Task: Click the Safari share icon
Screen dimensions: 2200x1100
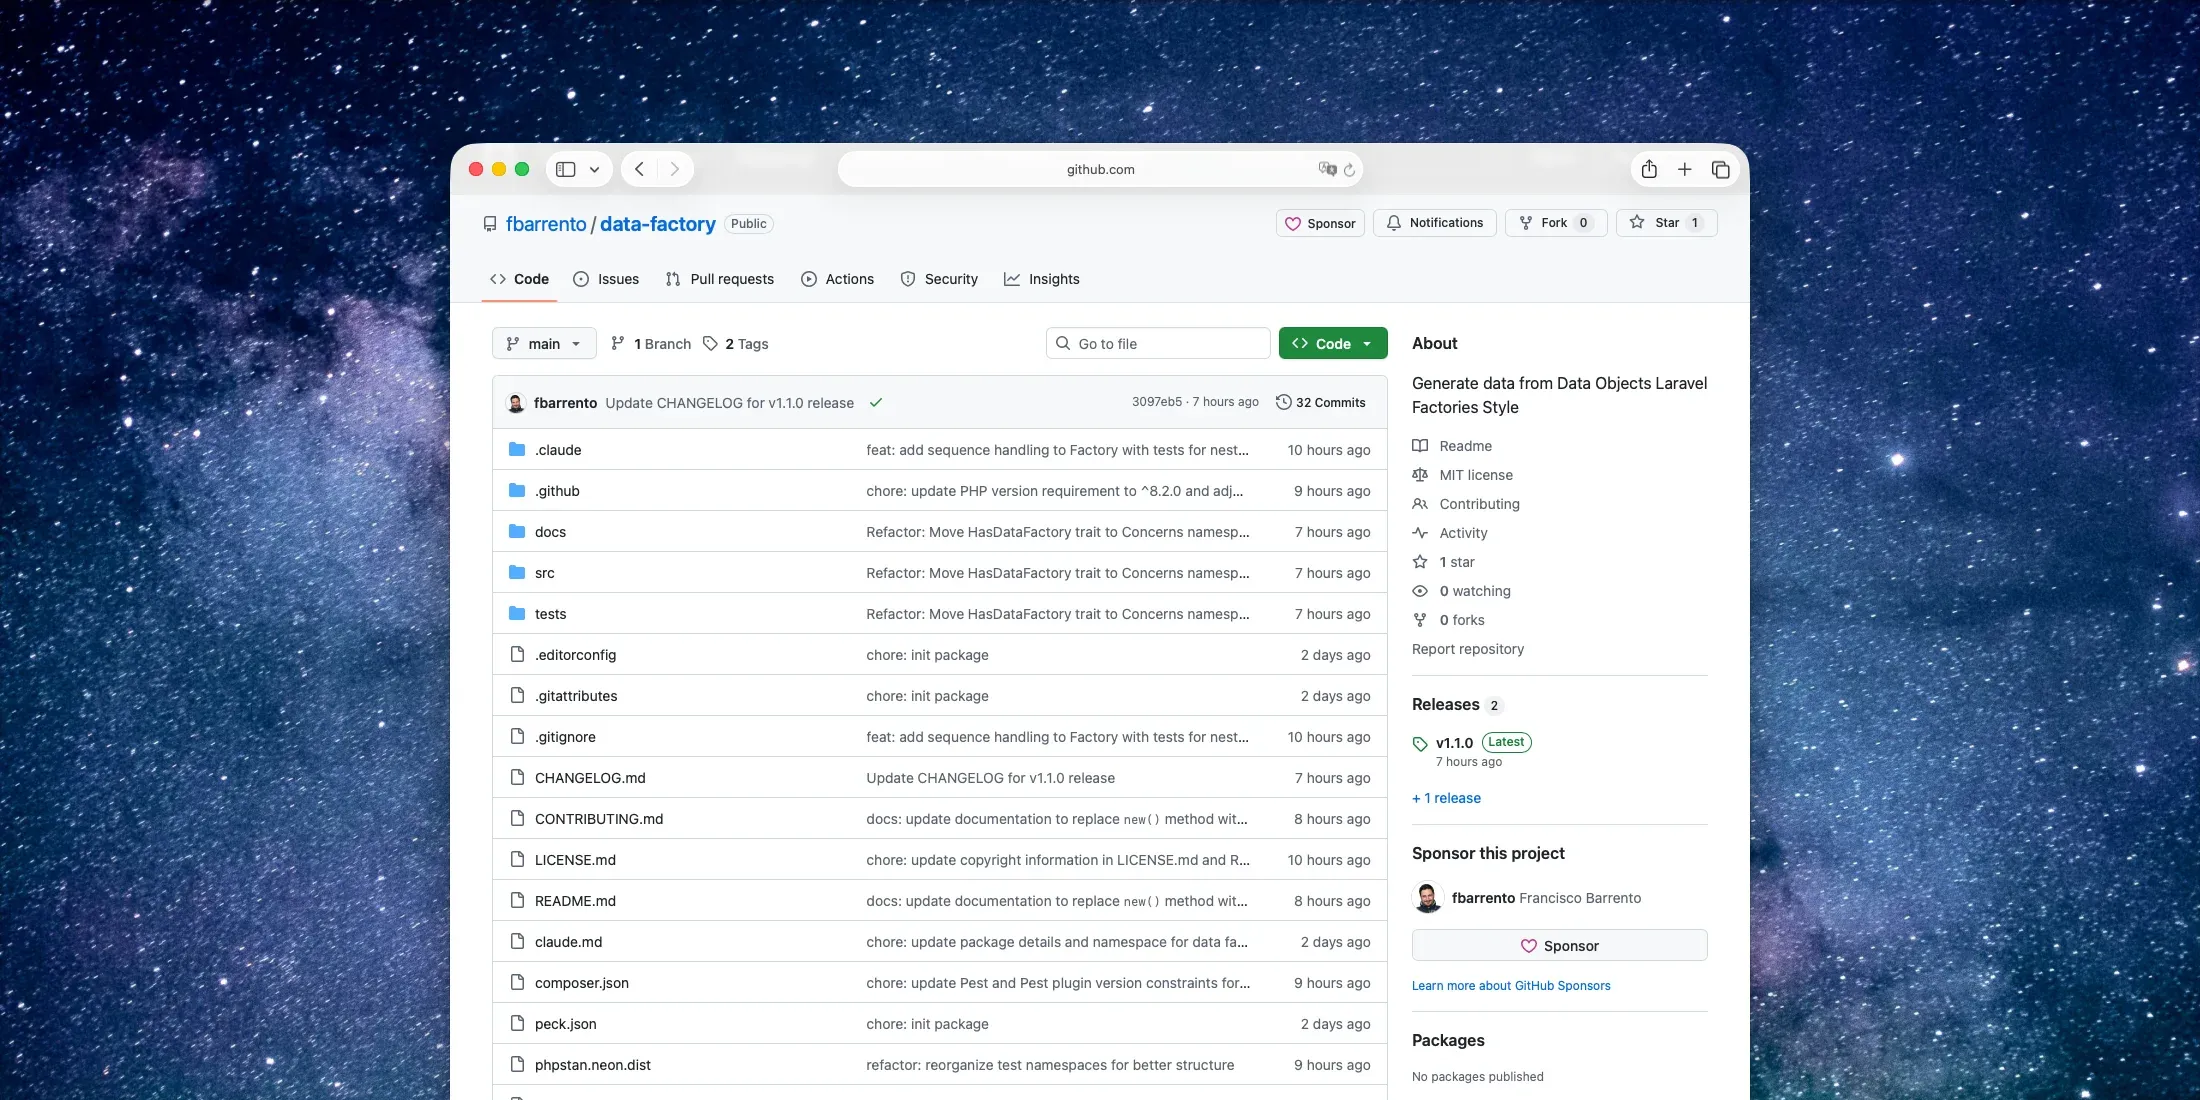Action: (1649, 169)
